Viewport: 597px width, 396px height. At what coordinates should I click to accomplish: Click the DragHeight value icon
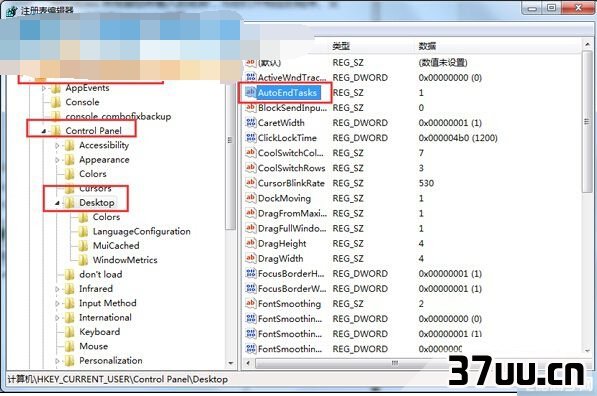click(251, 243)
